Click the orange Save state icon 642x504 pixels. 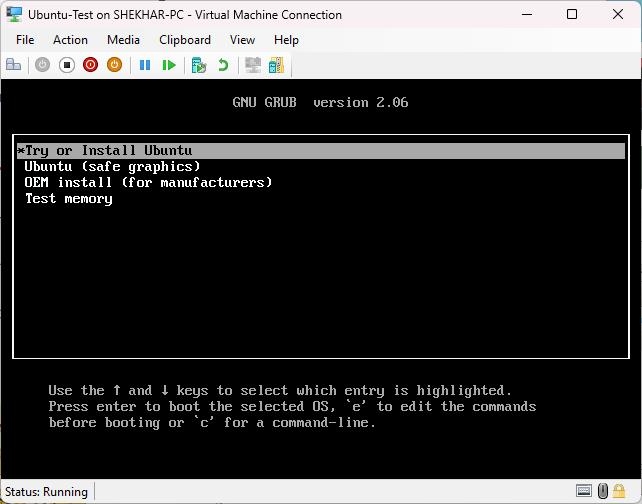[115, 65]
